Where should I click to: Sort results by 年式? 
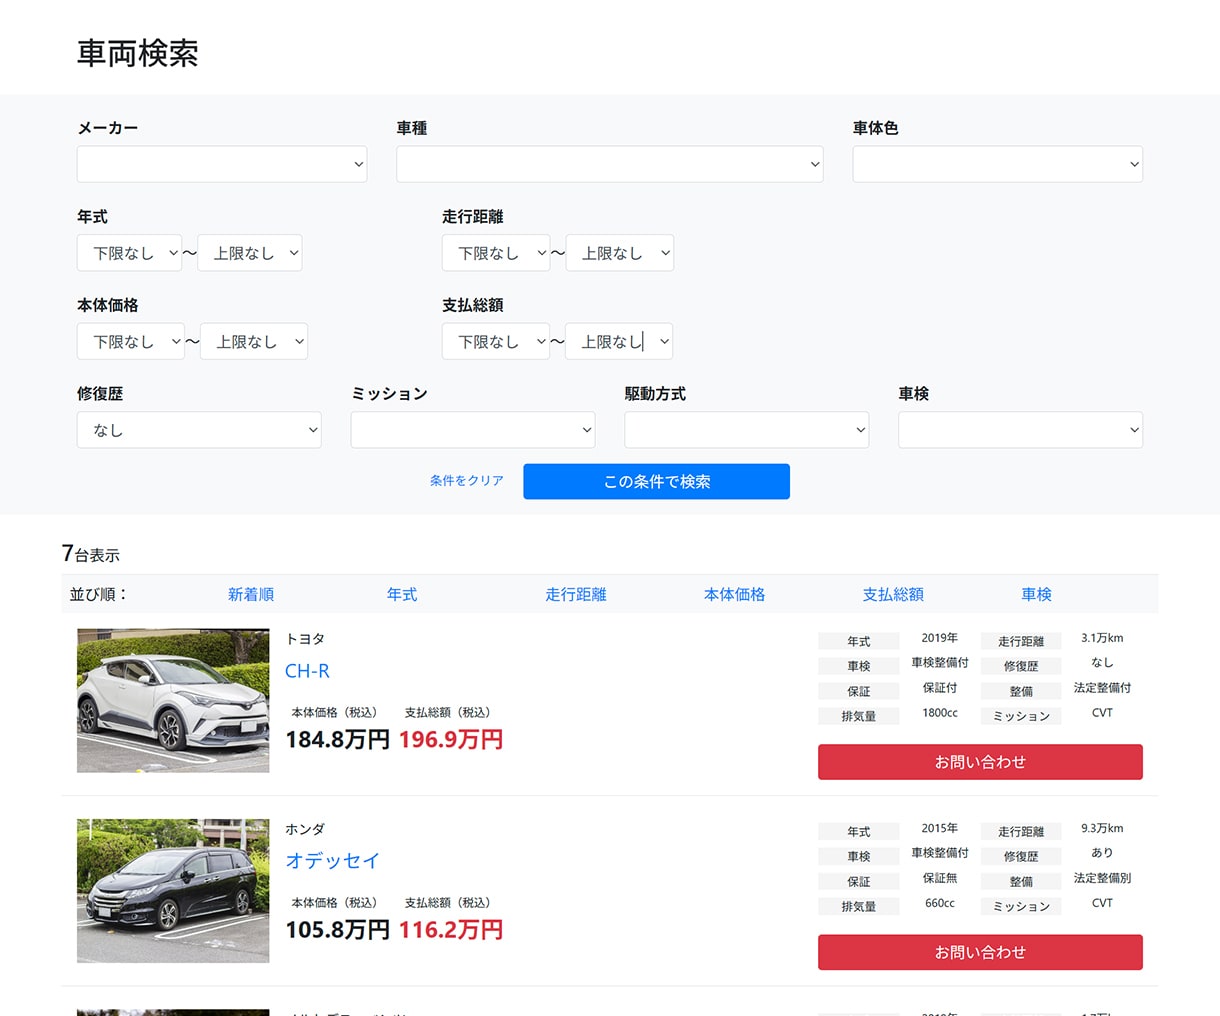(402, 594)
